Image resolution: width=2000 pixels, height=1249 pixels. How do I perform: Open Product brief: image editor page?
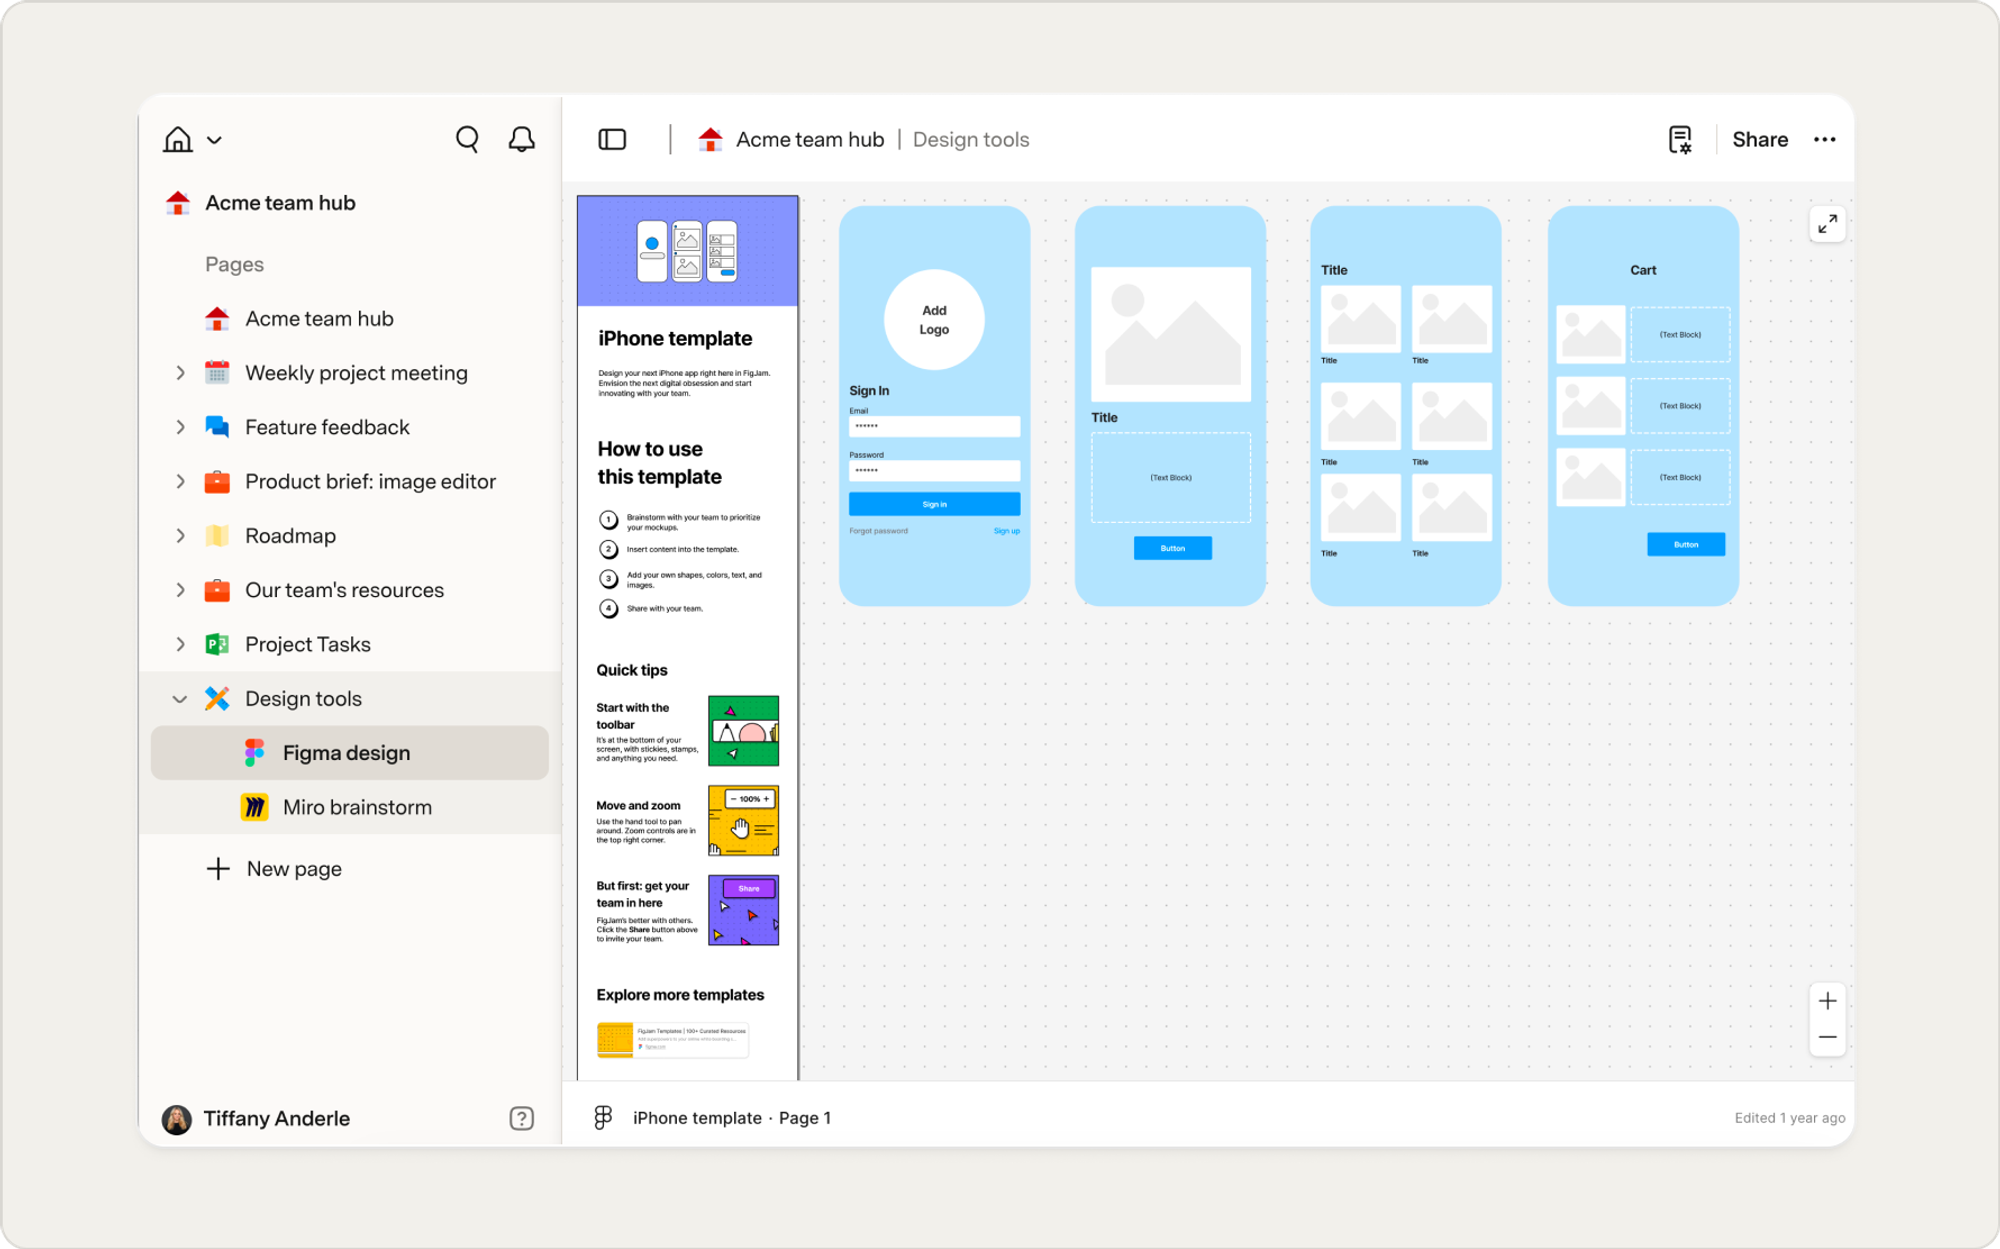[370, 481]
